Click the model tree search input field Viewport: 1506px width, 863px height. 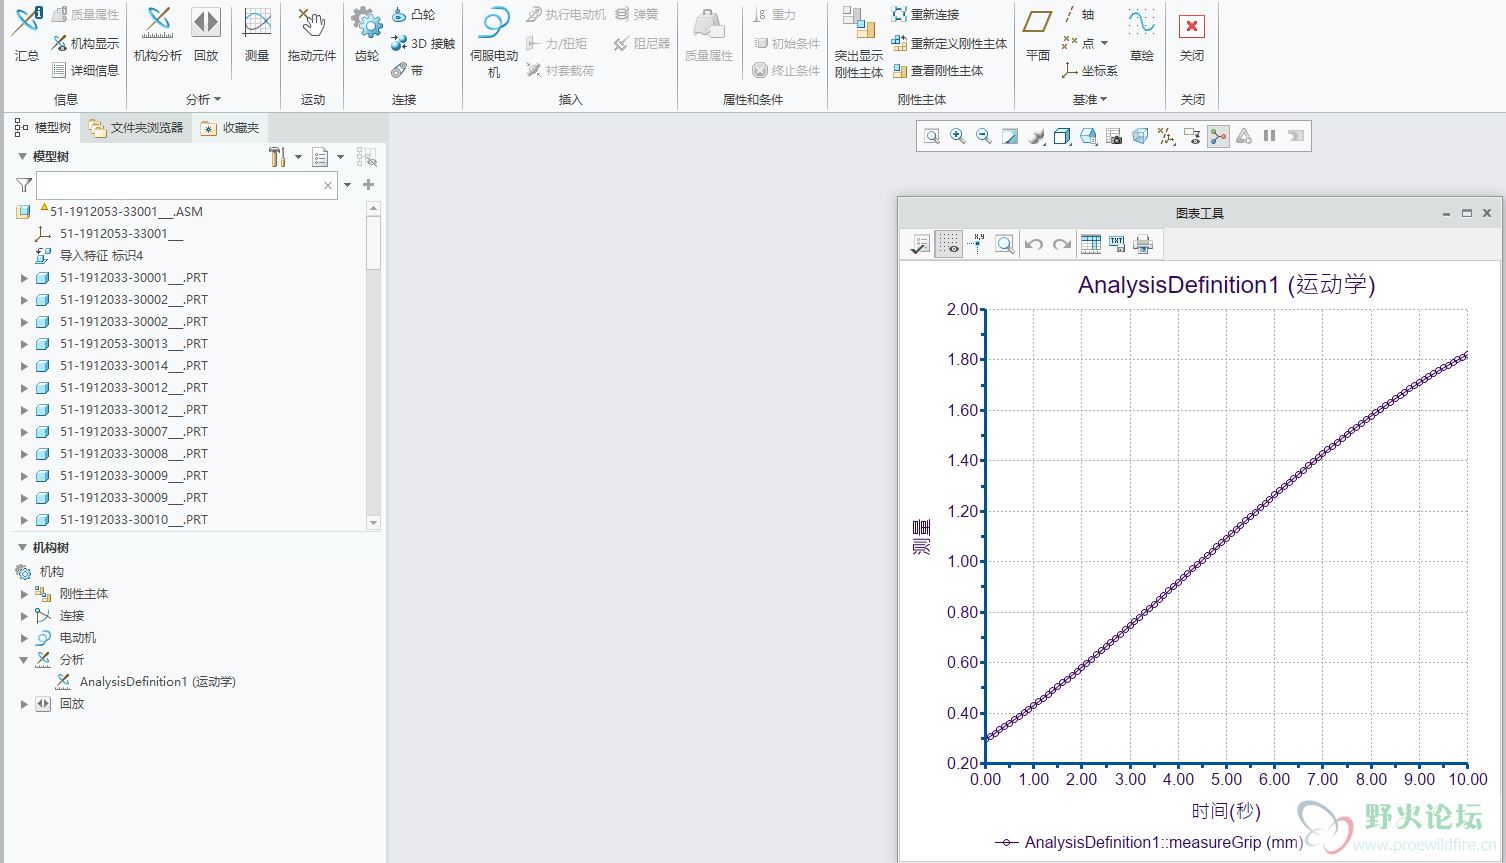[180, 186]
